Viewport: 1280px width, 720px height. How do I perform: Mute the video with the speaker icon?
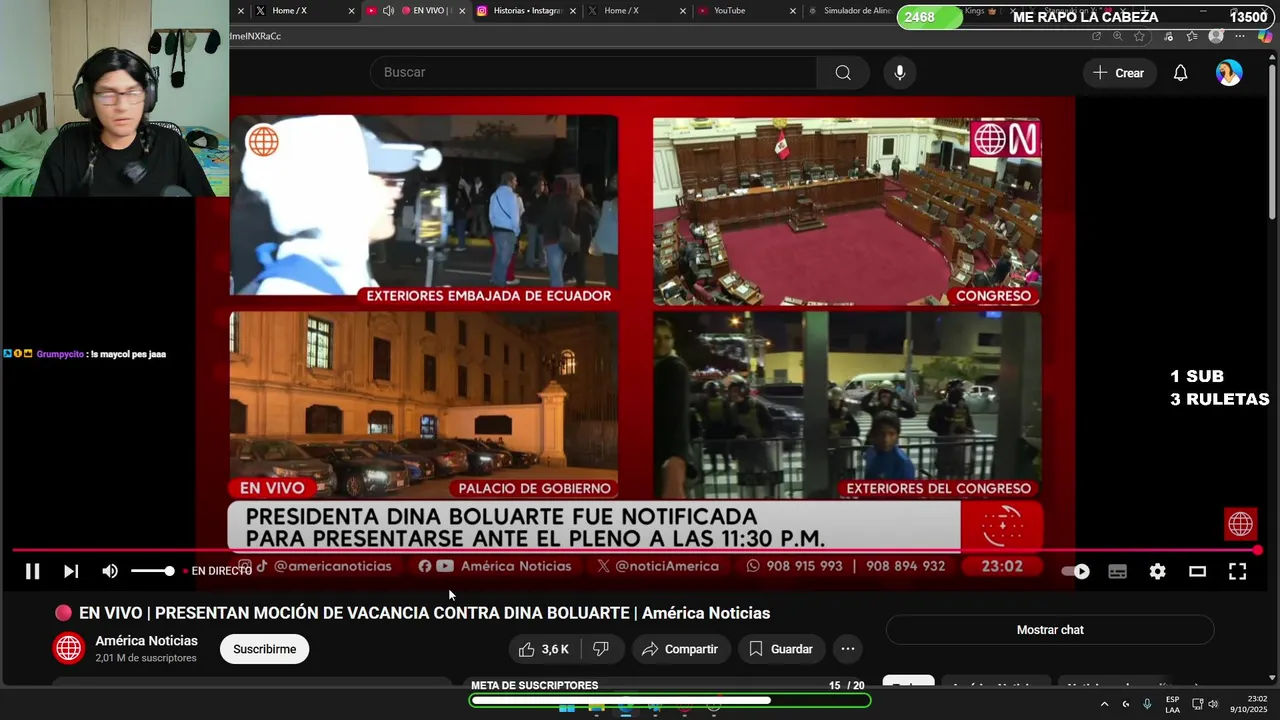tap(110, 571)
